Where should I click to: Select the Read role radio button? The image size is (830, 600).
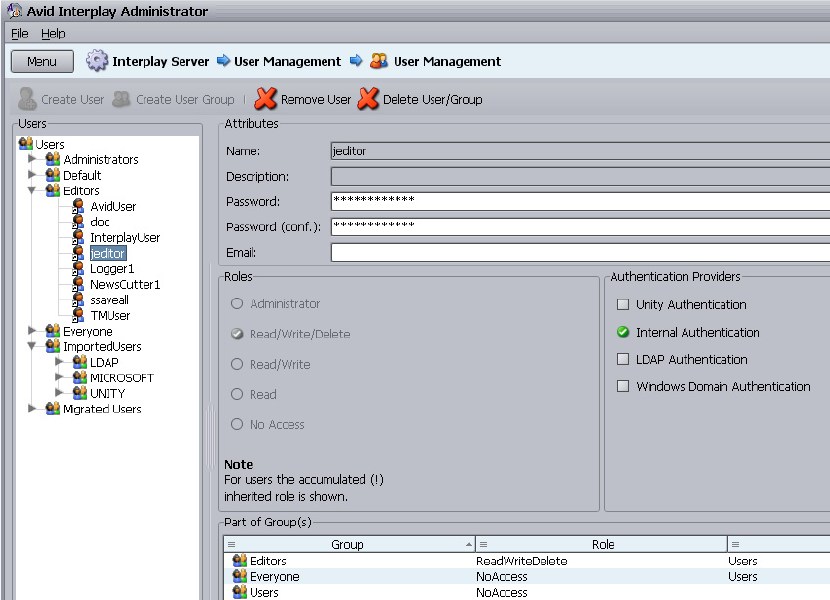pos(237,394)
